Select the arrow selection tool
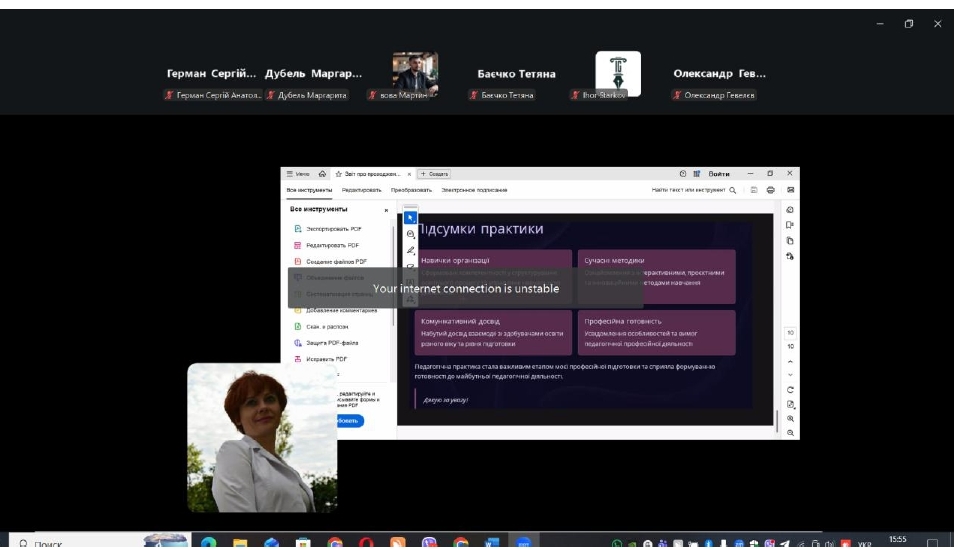958x550 pixels. 411,218
